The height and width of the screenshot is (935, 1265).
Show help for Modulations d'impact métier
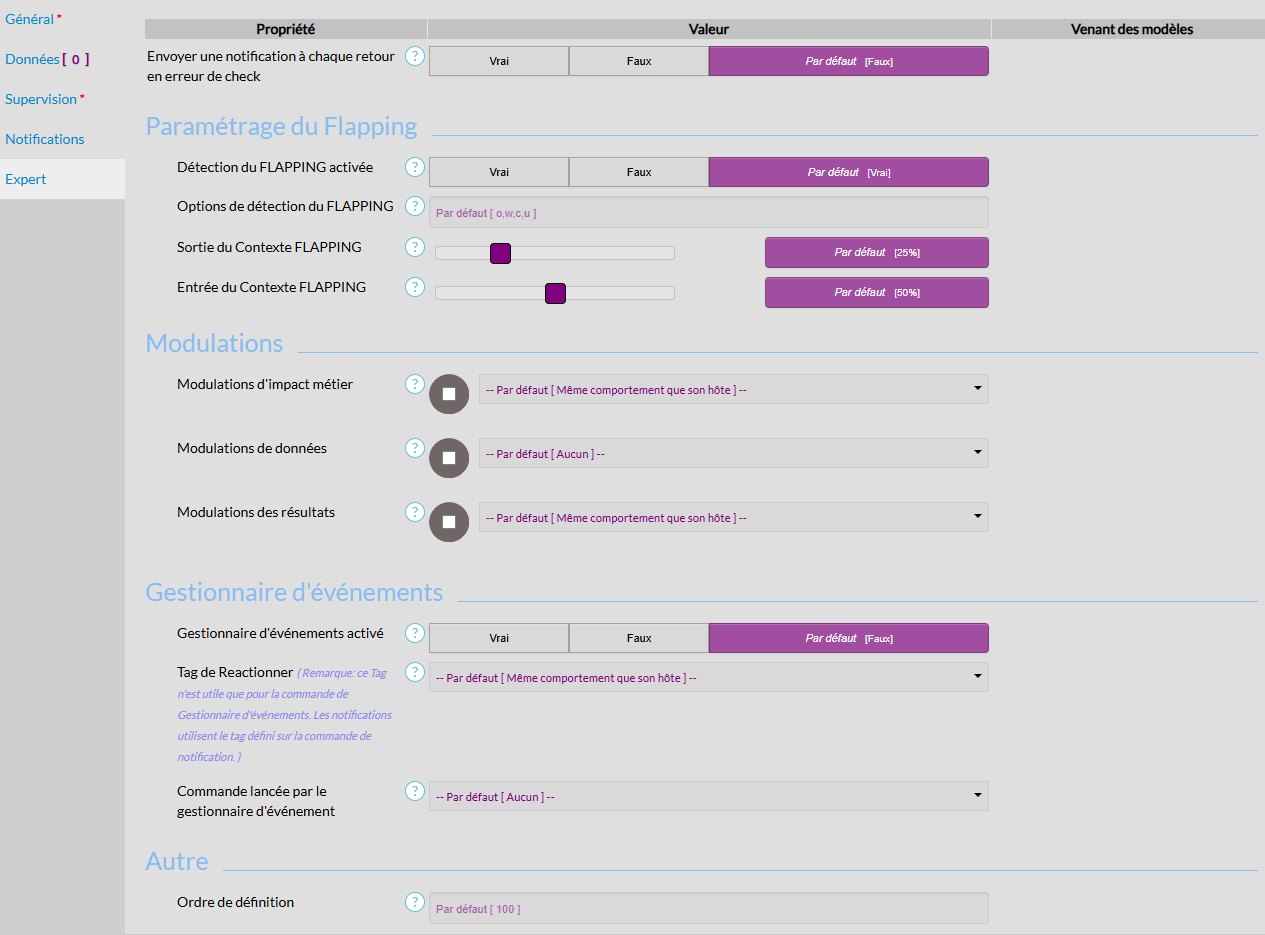click(x=415, y=385)
